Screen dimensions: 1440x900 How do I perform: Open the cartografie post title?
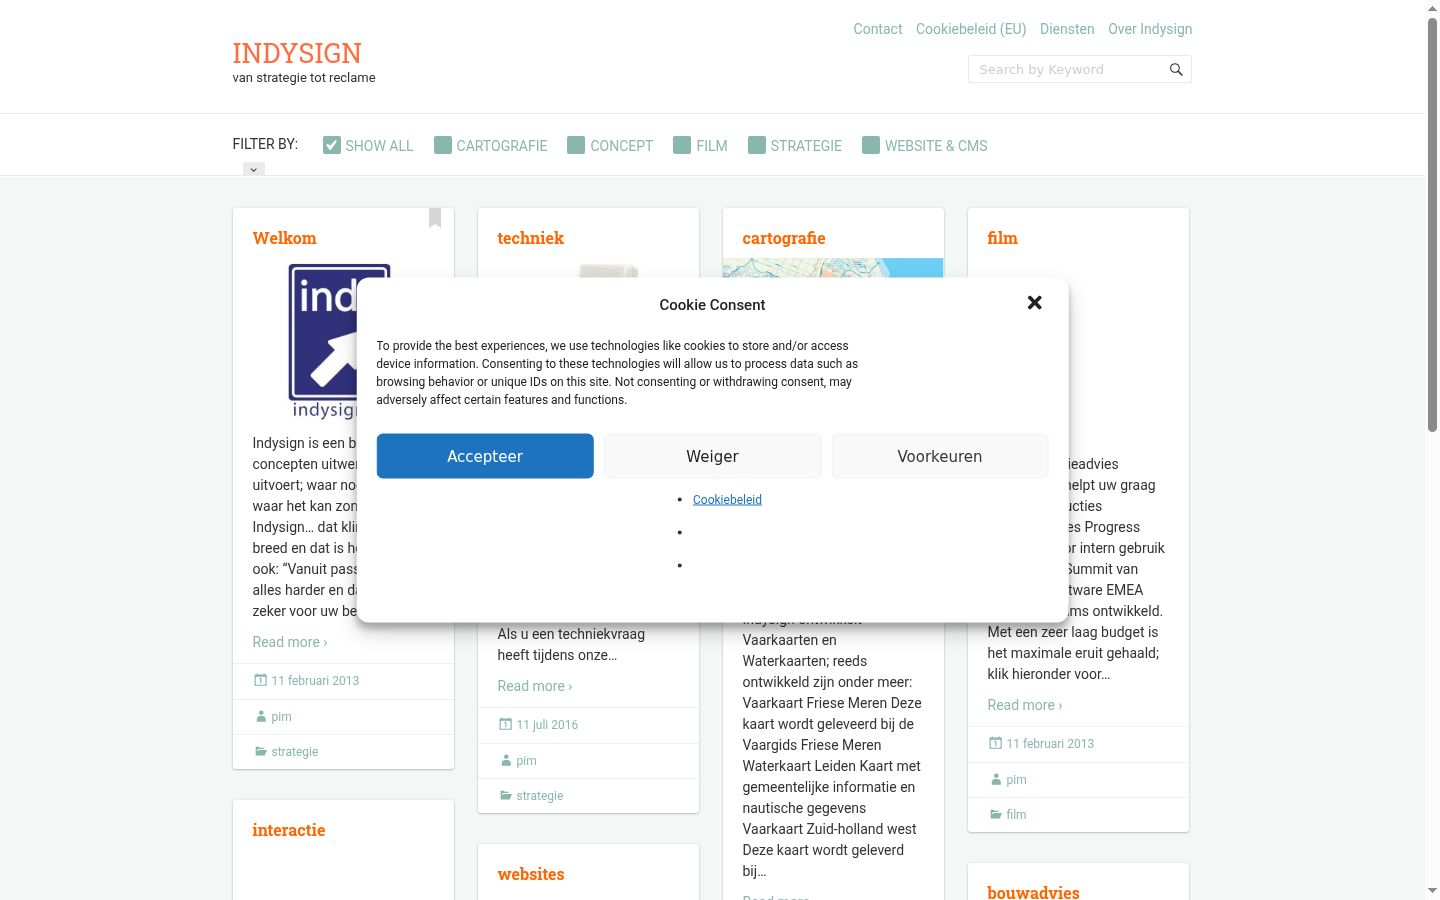click(784, 238)
